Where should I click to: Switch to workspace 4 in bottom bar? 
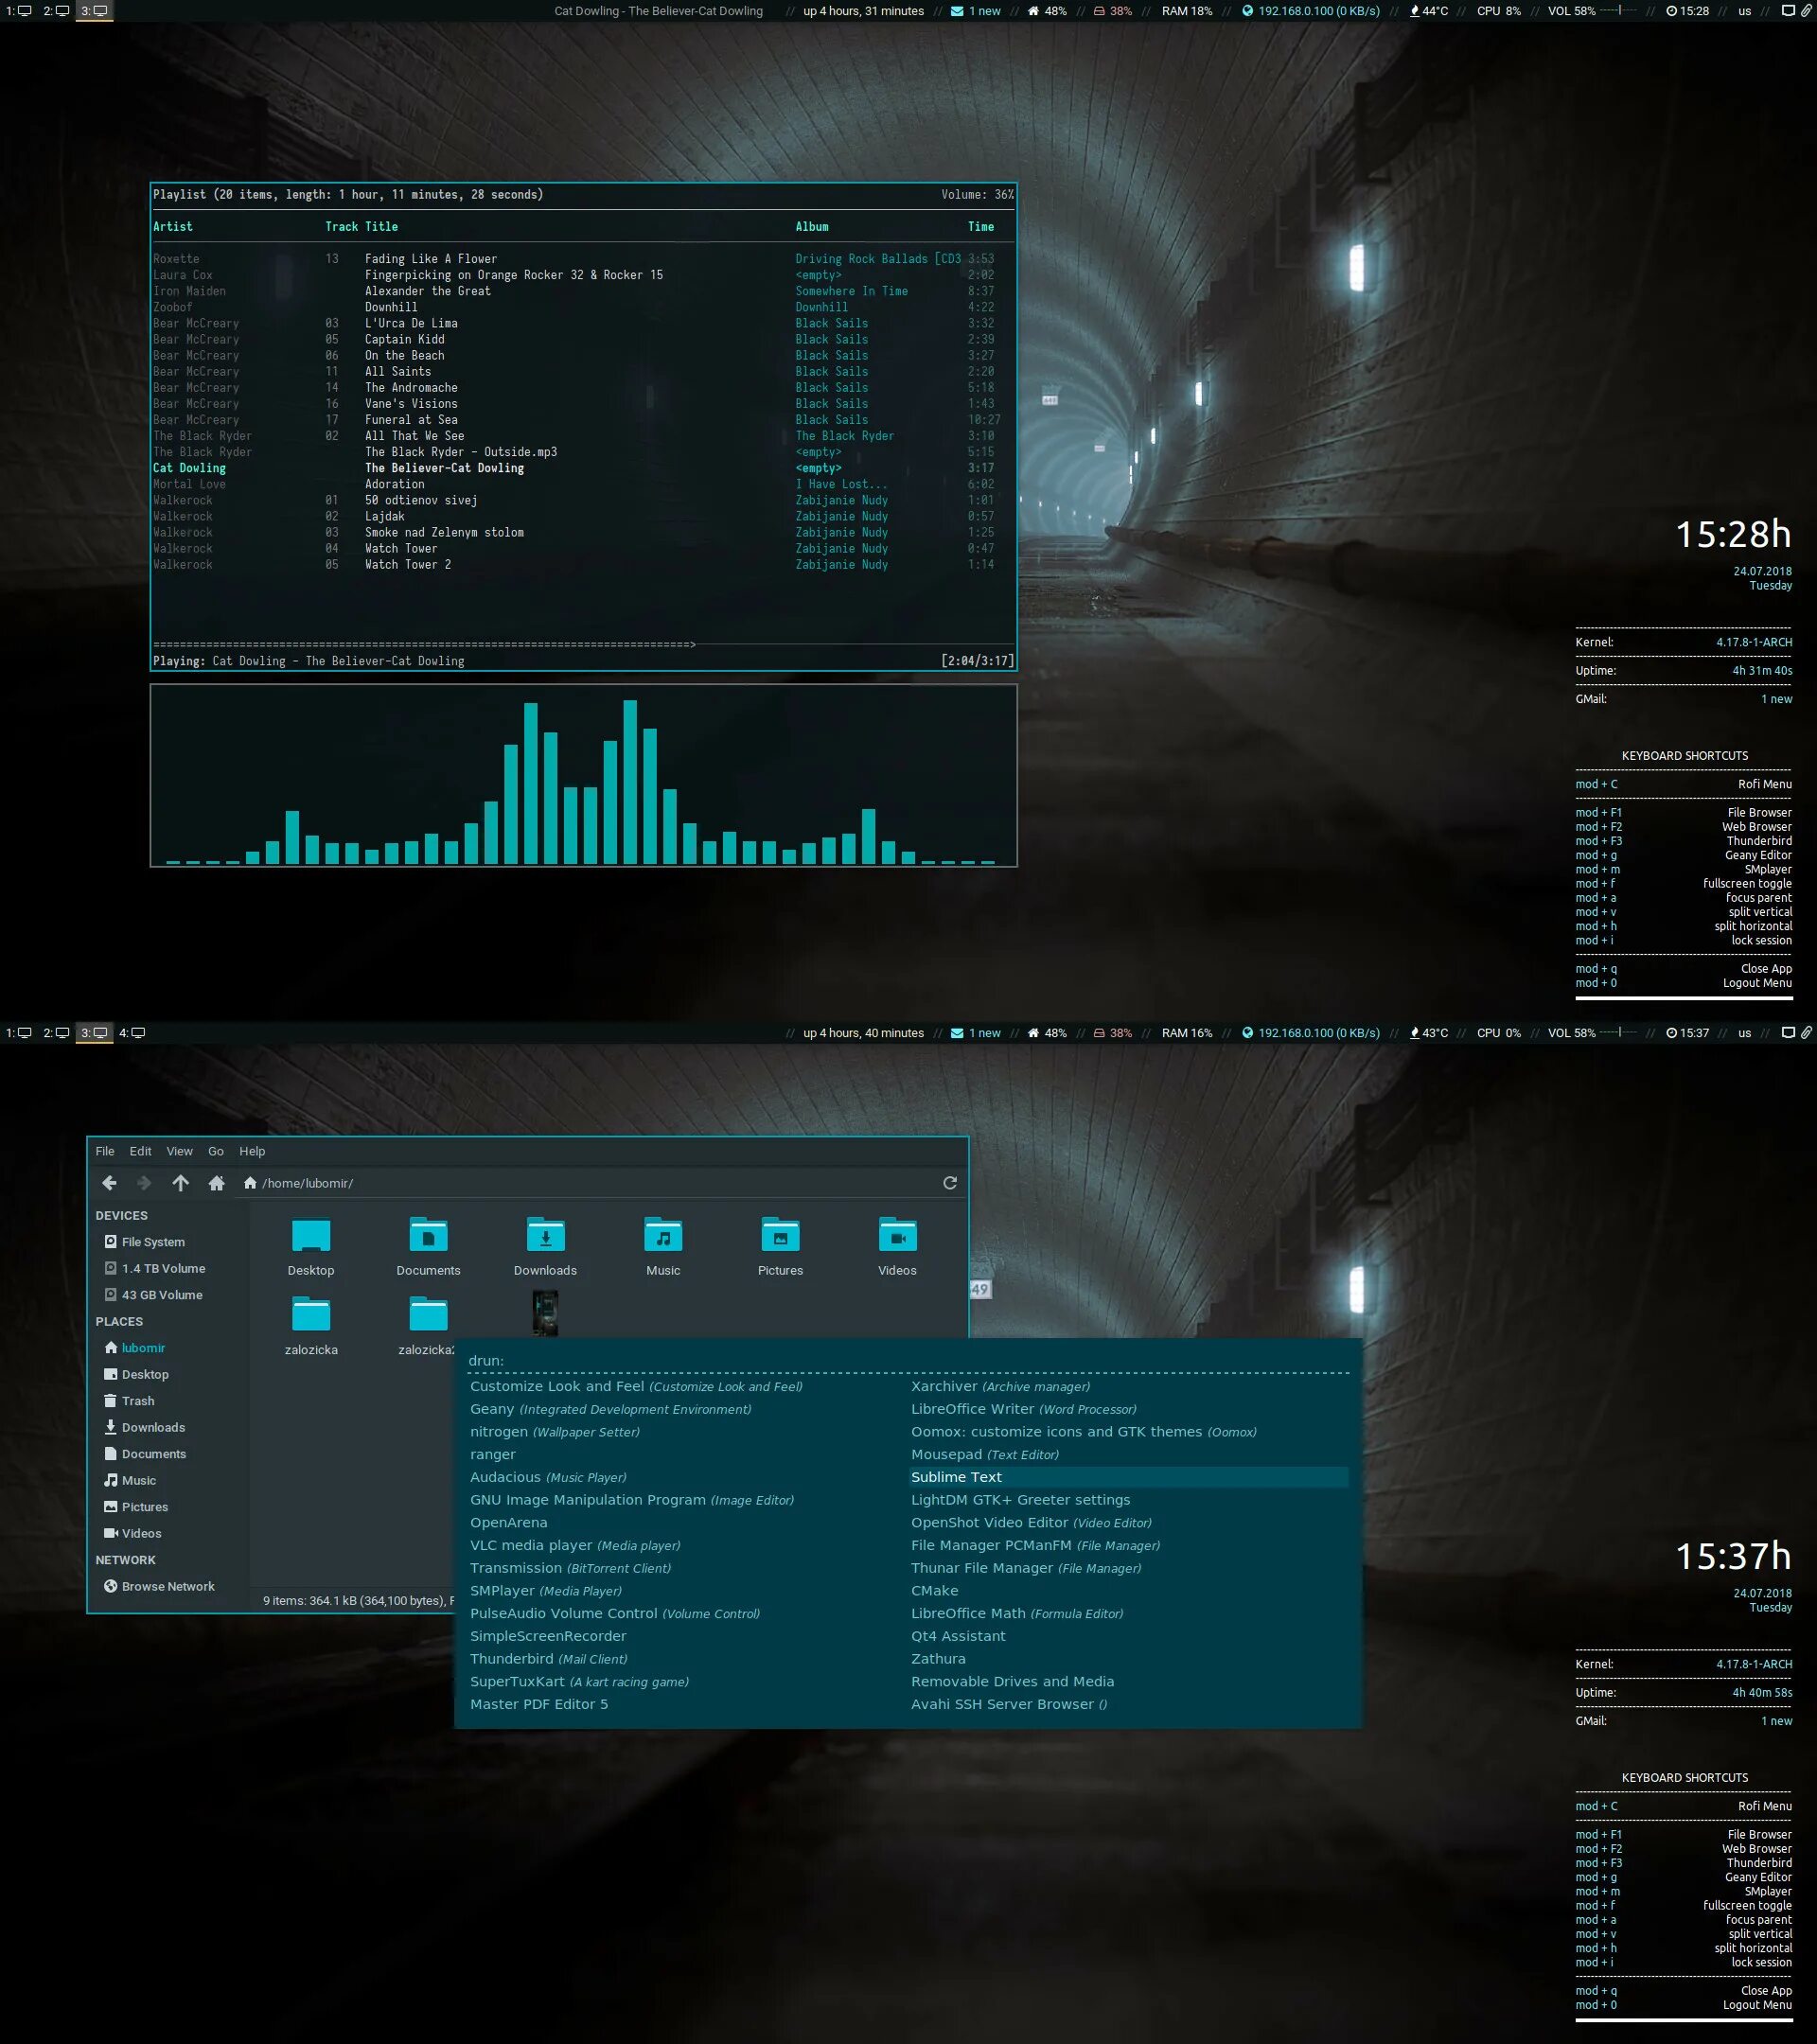[x=132, y=1033]
